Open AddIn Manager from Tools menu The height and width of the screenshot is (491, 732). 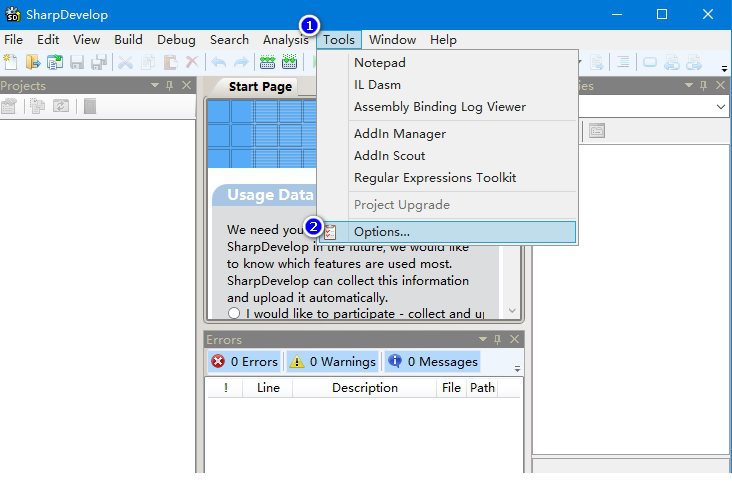tap(448, 133)
